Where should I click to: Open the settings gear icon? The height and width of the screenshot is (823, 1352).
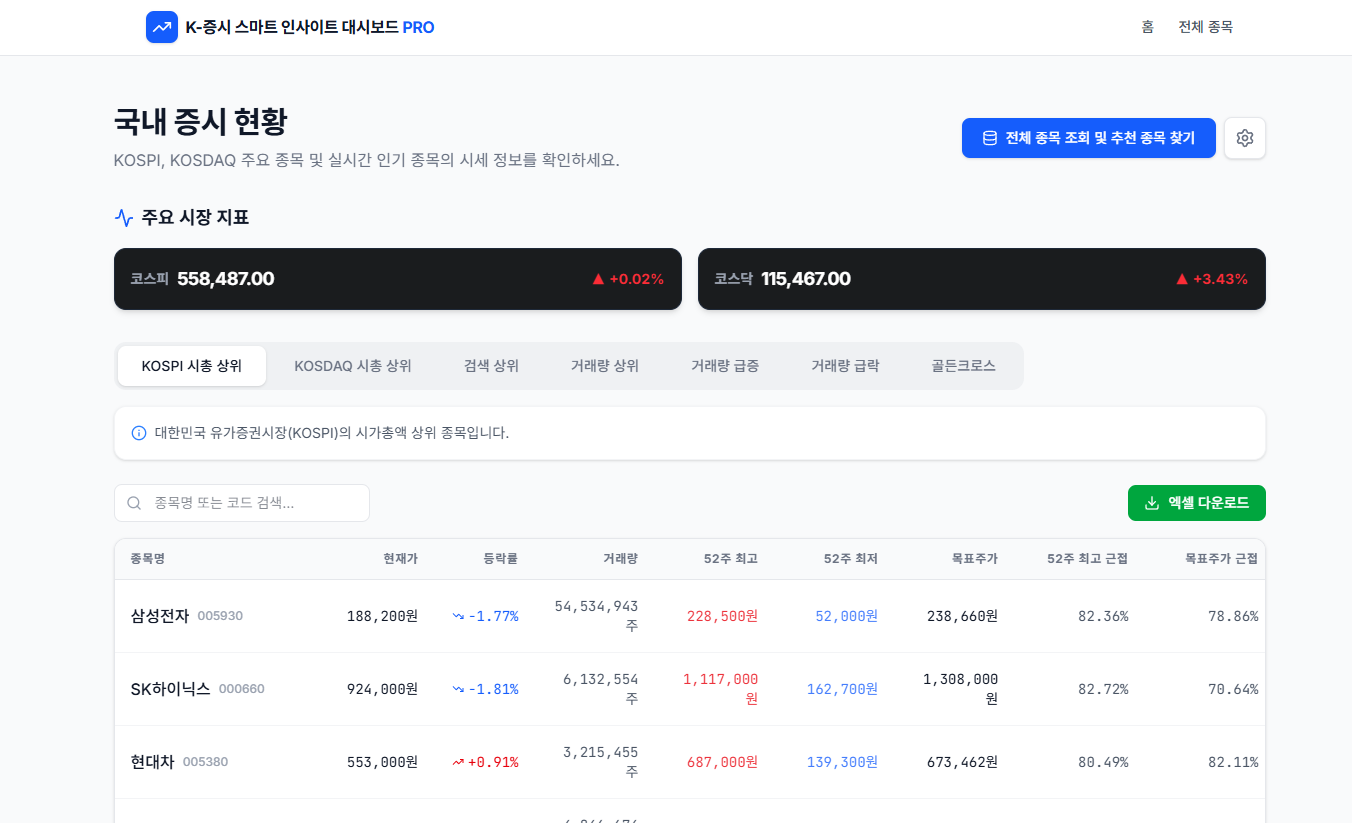pyautogui.click(x=1245, y=138)
